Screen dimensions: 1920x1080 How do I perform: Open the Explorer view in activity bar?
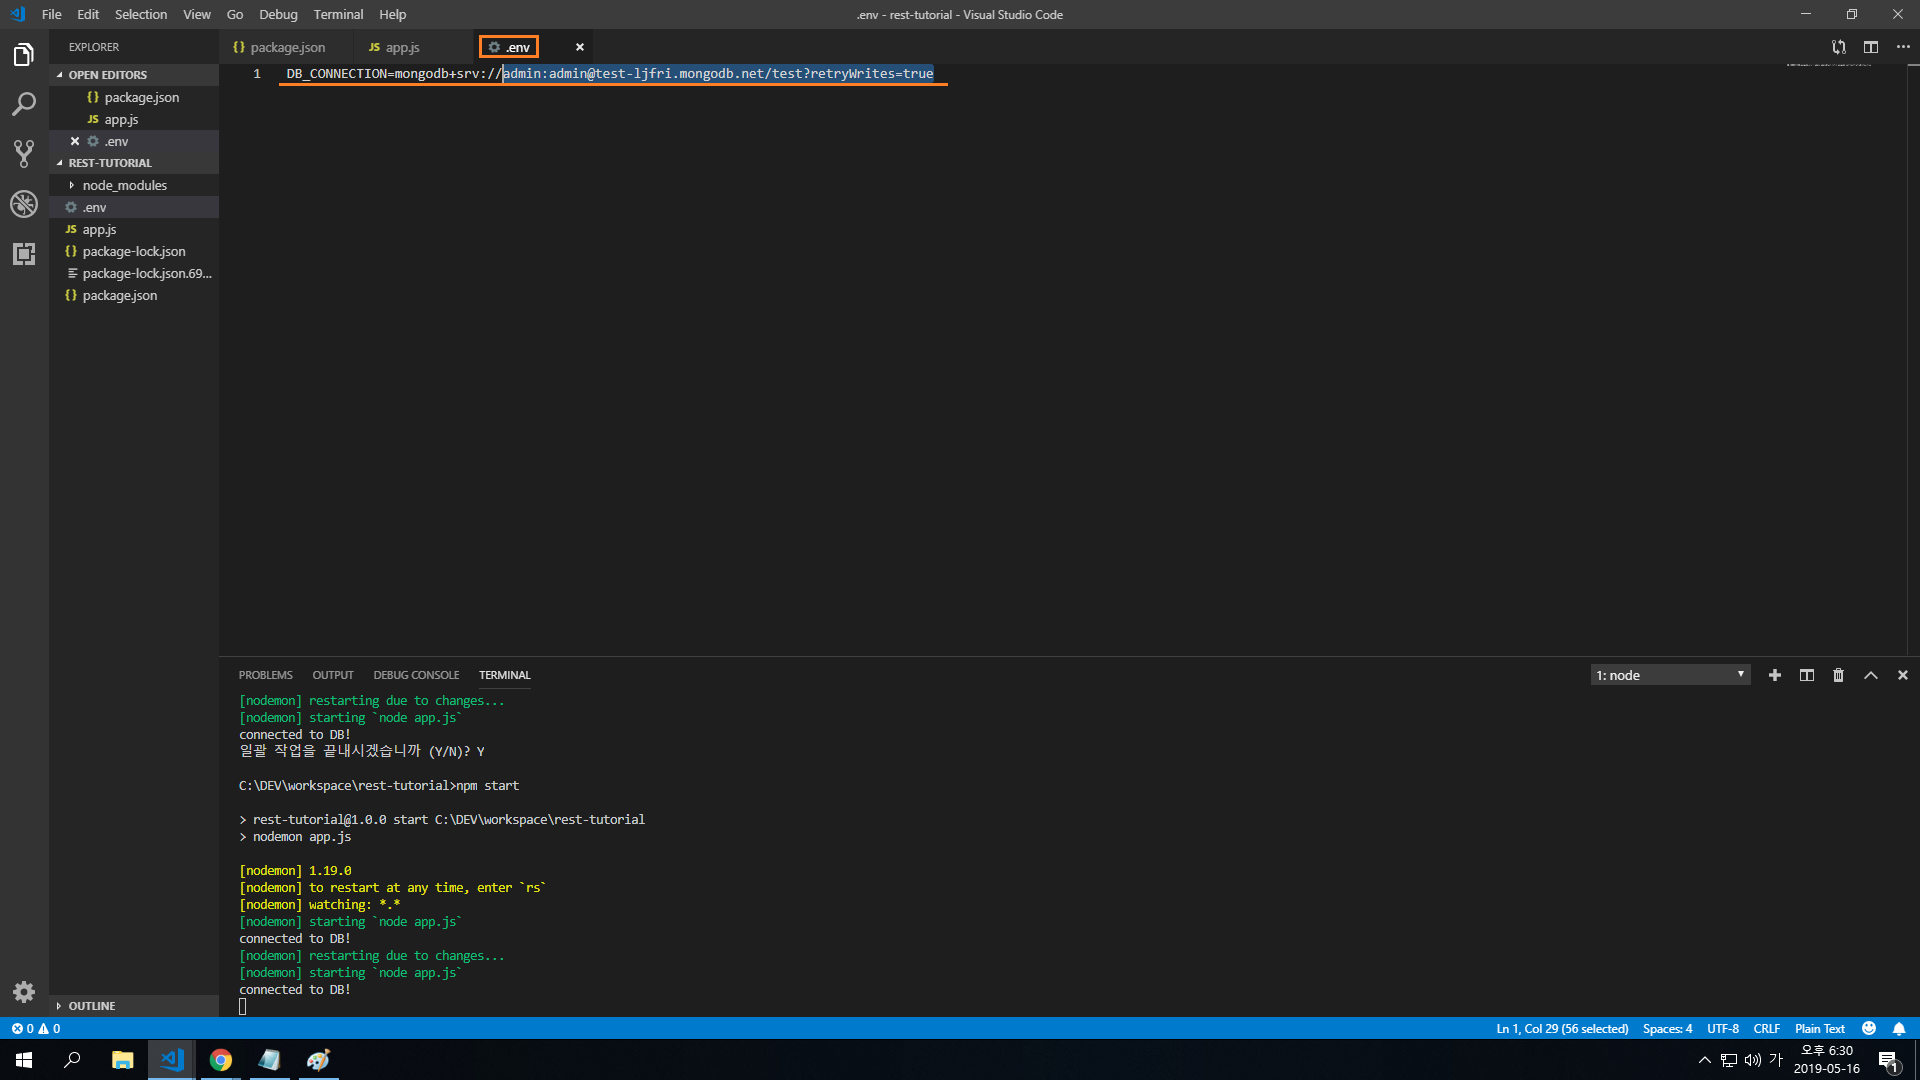(24, 55)
